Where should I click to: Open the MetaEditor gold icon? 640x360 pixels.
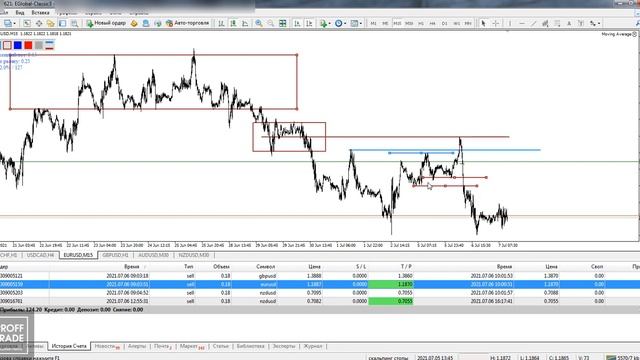(x=134, y=23)
